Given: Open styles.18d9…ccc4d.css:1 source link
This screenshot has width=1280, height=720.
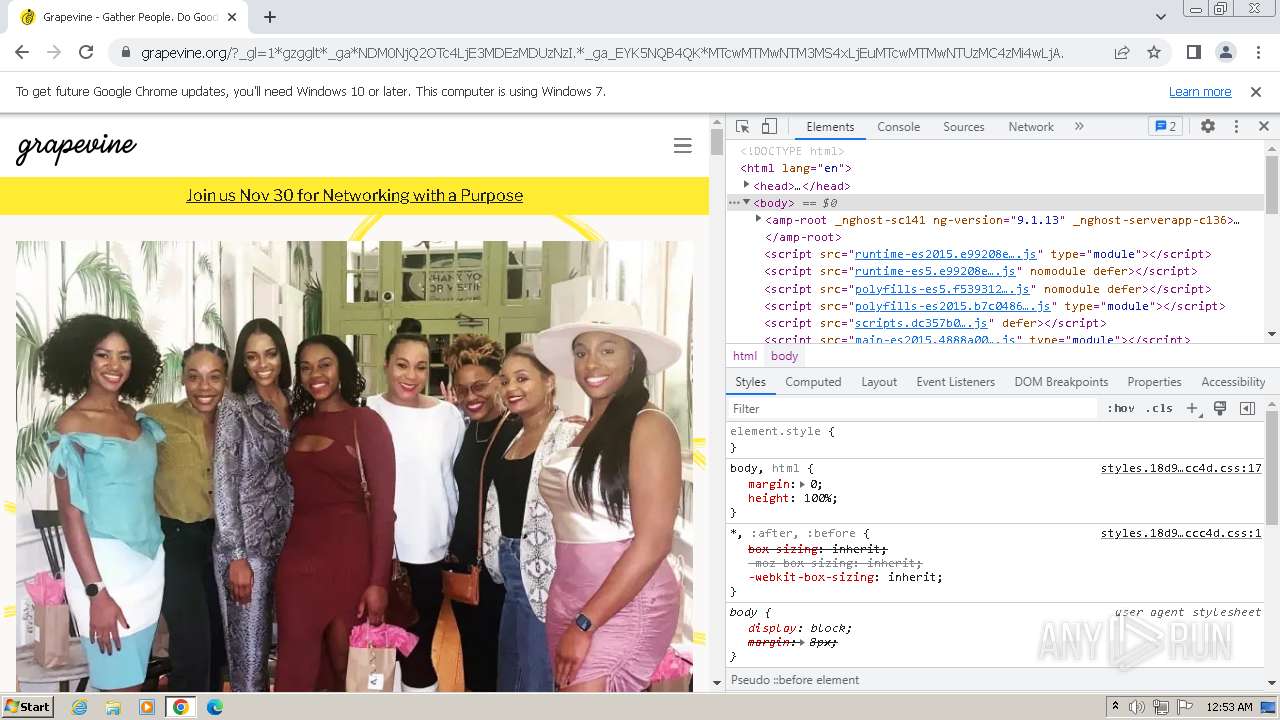Looking at the screenshot, I should coord(1181,533).
